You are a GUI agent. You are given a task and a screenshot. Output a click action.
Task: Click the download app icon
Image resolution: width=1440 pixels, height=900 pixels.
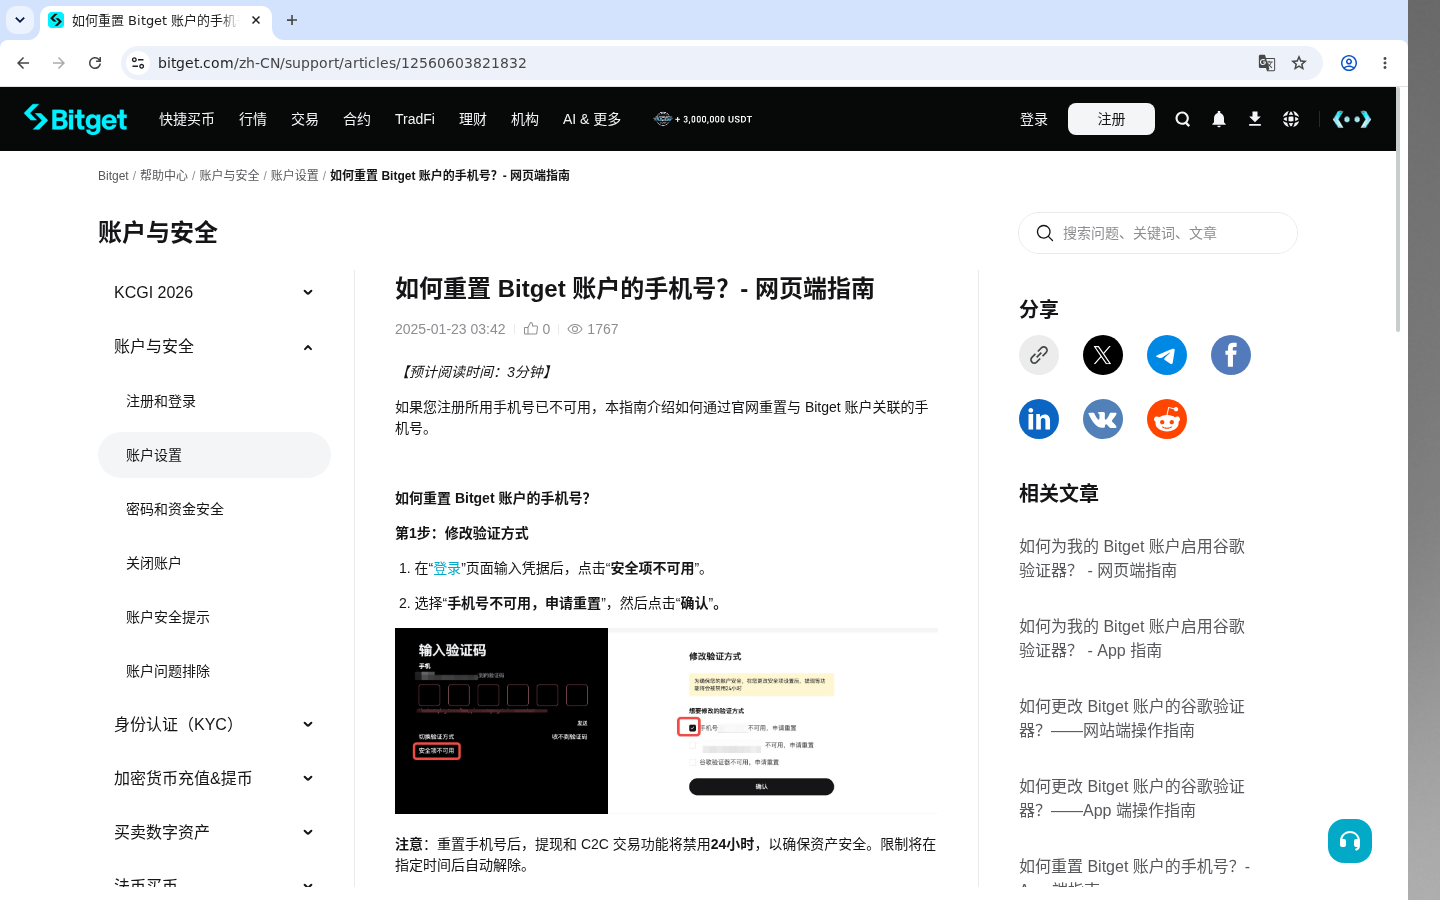pos(1254,119)
